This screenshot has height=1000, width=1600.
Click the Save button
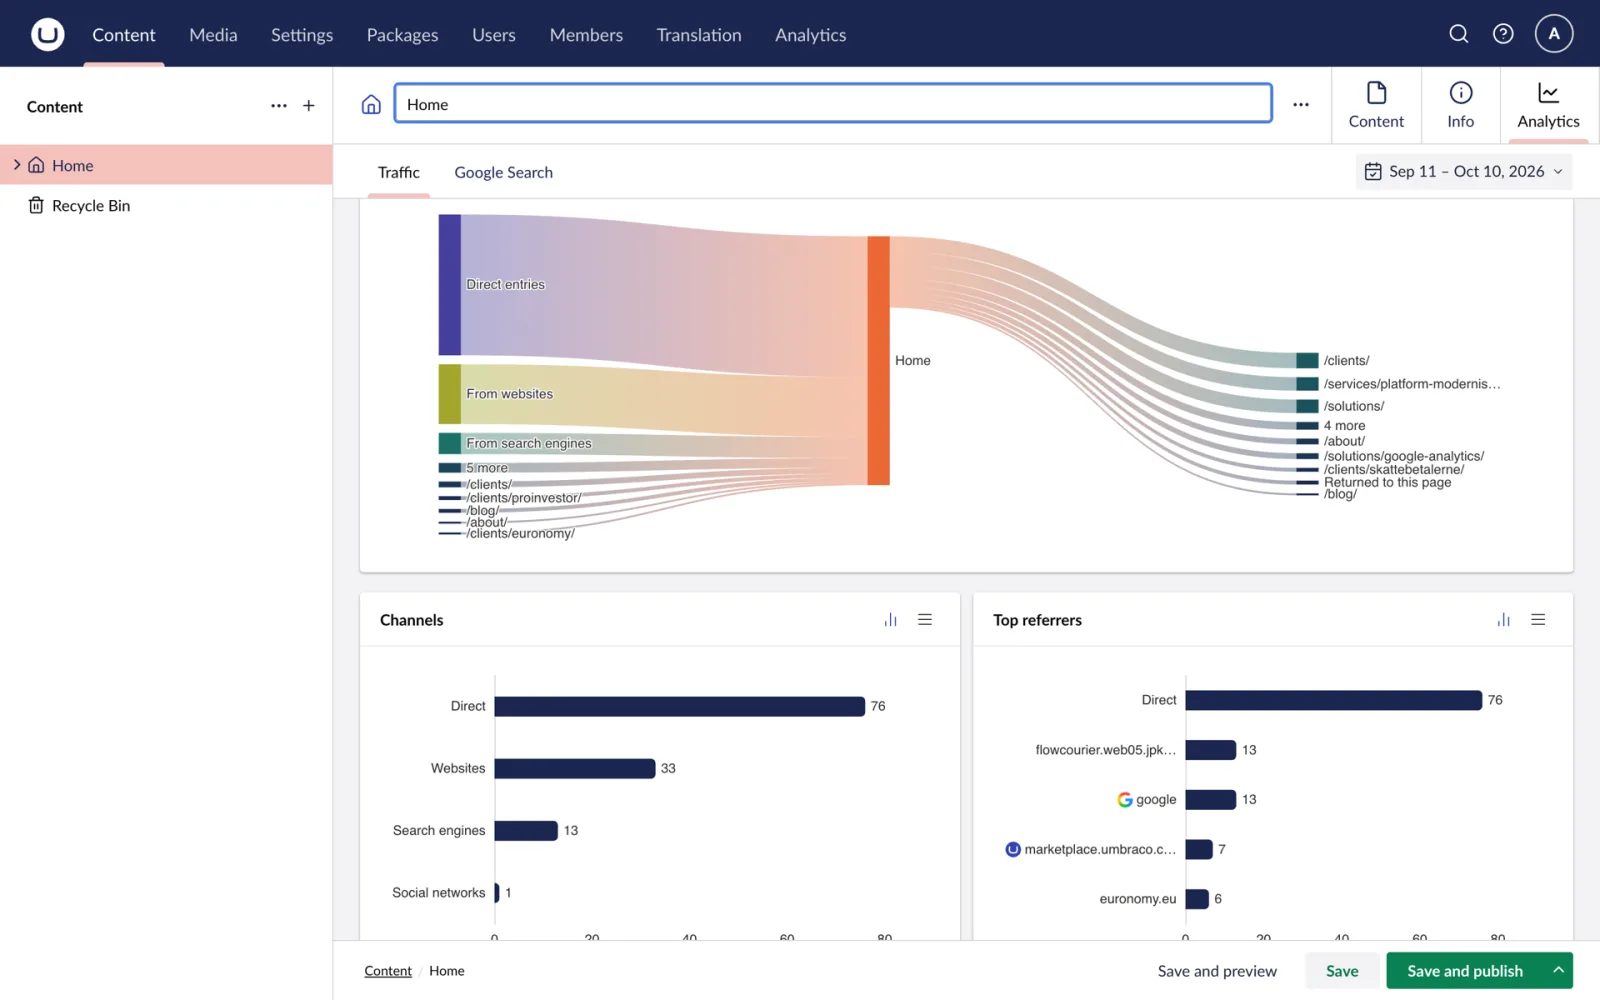[x=1342, y=971]
